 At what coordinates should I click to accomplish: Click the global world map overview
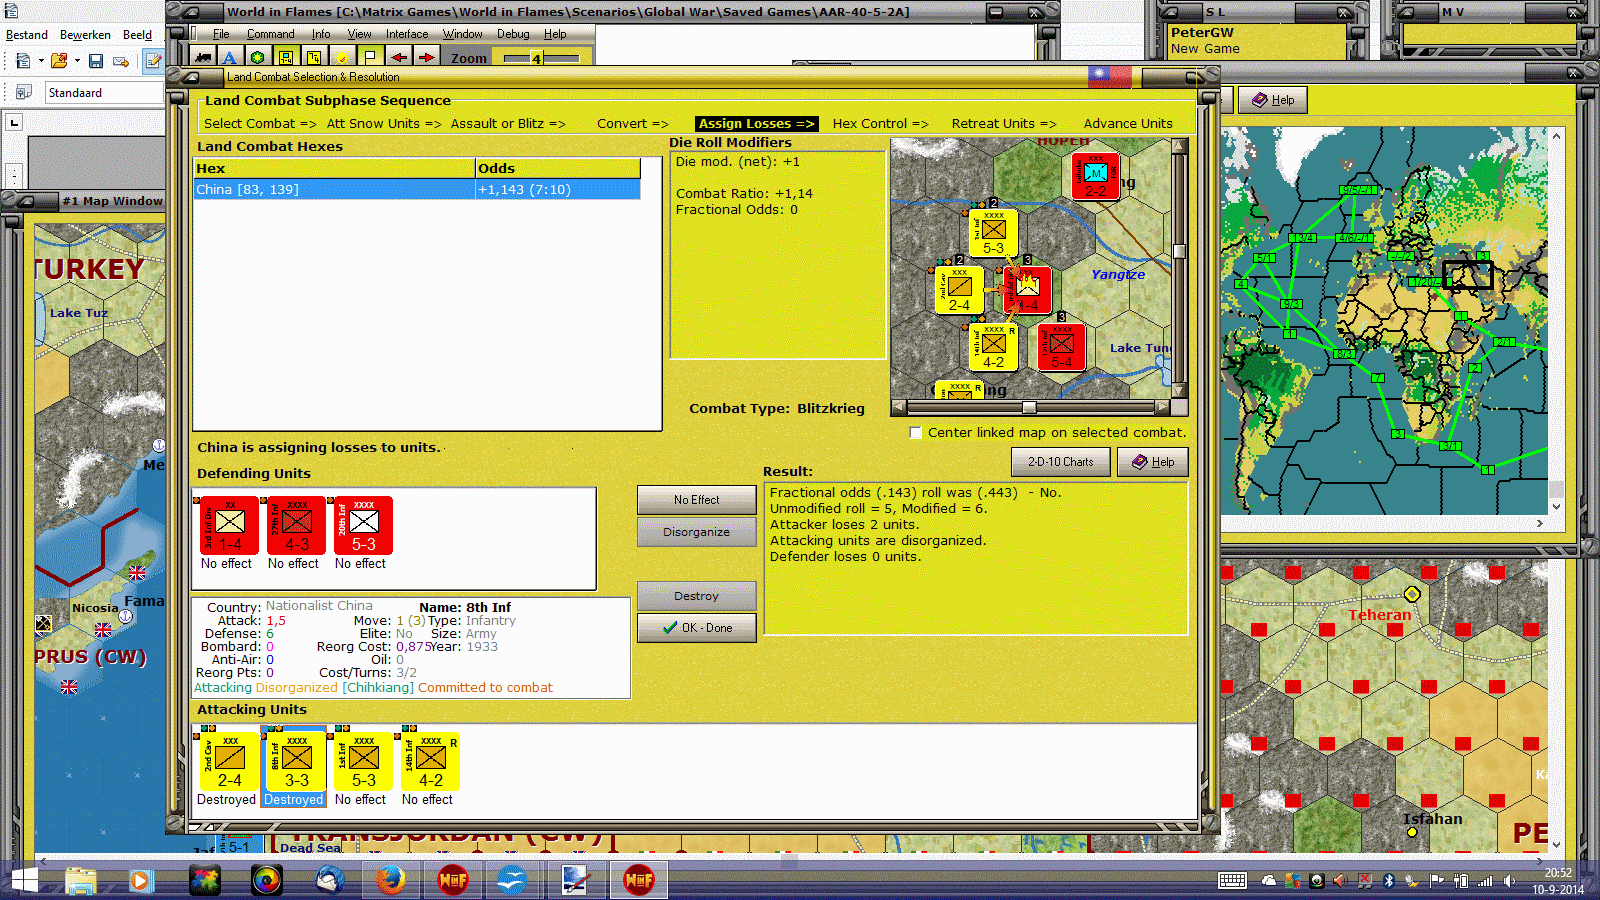tap(1384, 321)
